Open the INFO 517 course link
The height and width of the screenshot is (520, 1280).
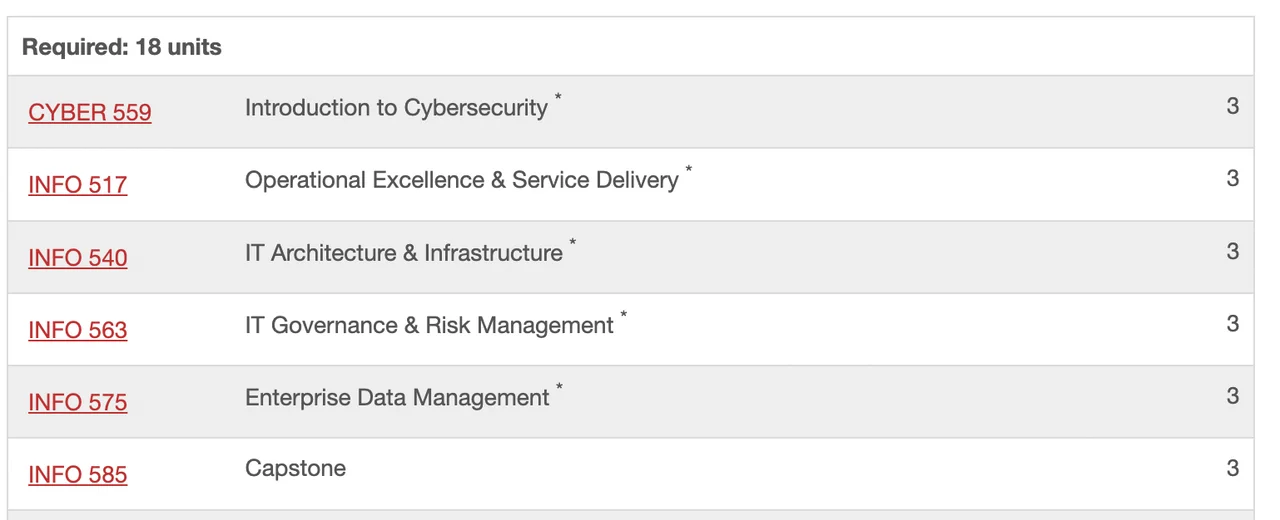click(x=78, y=185)
